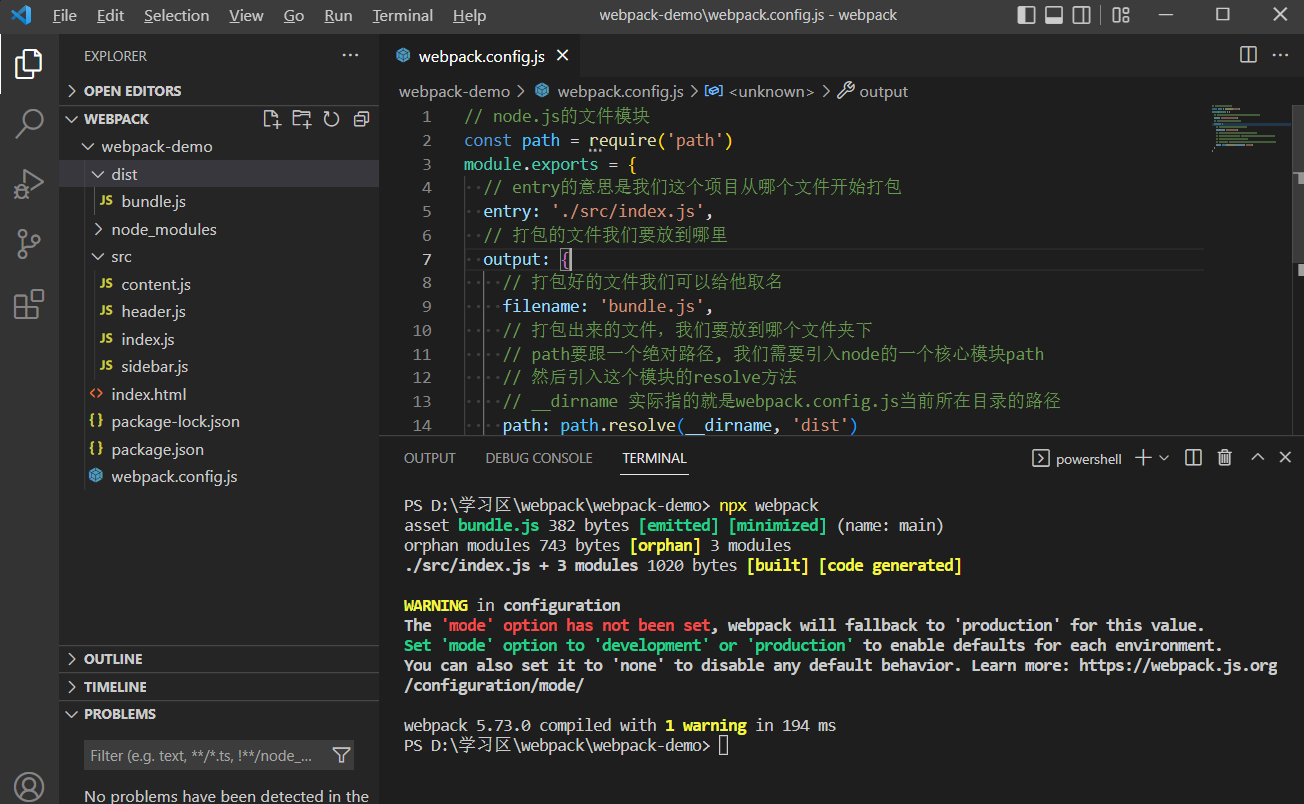Close the webpack.config.js editor tab
The image size is (1304, 804).
[x=563, y=56]
